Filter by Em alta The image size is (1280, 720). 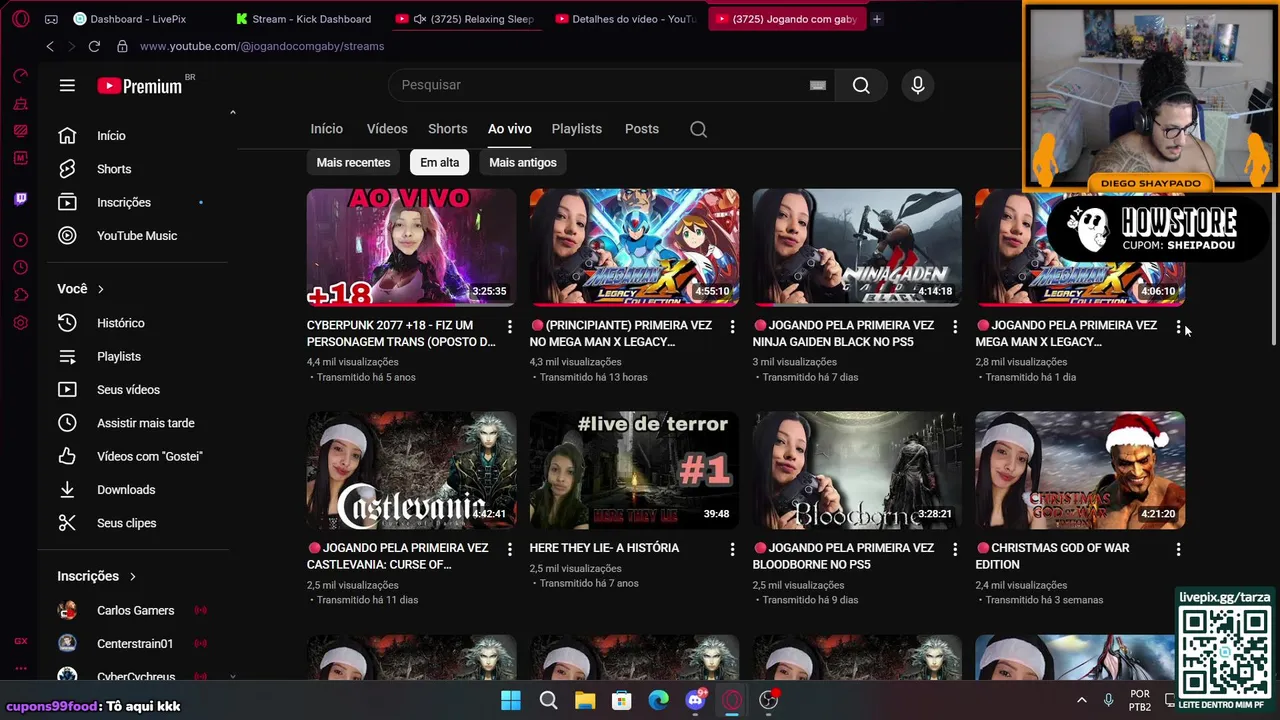pyautogui.click(x=440, y=163)
